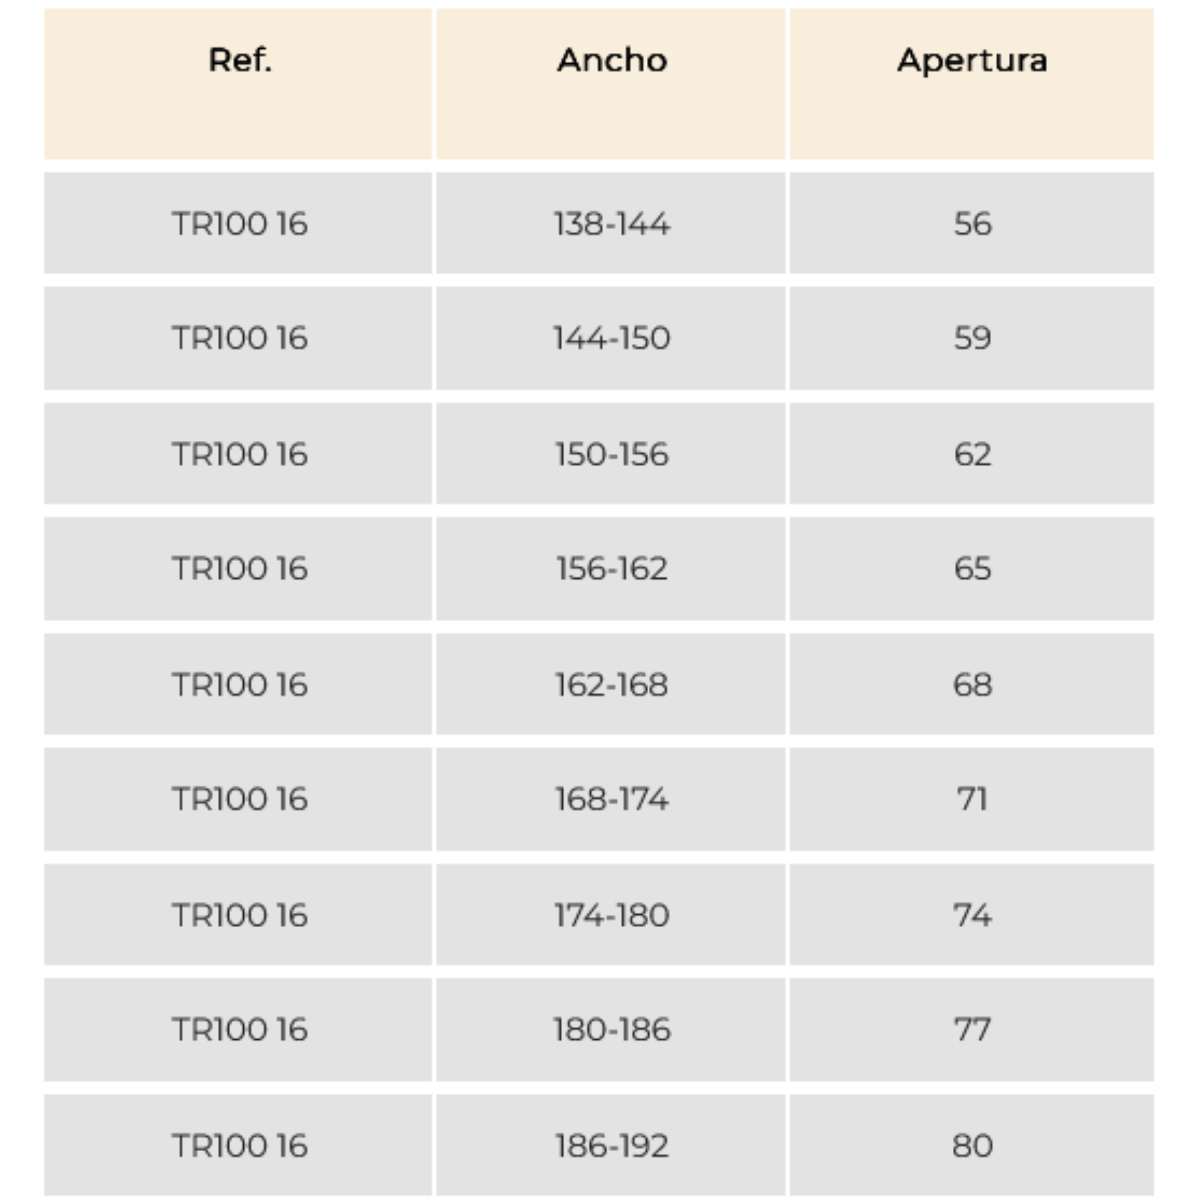Click the Apertura value 59
The width and height of the screenshot is (1200, 1200).
pos(972,338)
